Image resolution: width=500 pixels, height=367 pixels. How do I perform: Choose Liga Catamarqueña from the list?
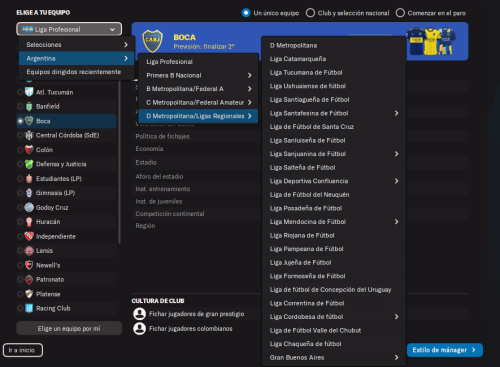coord(334,59)
